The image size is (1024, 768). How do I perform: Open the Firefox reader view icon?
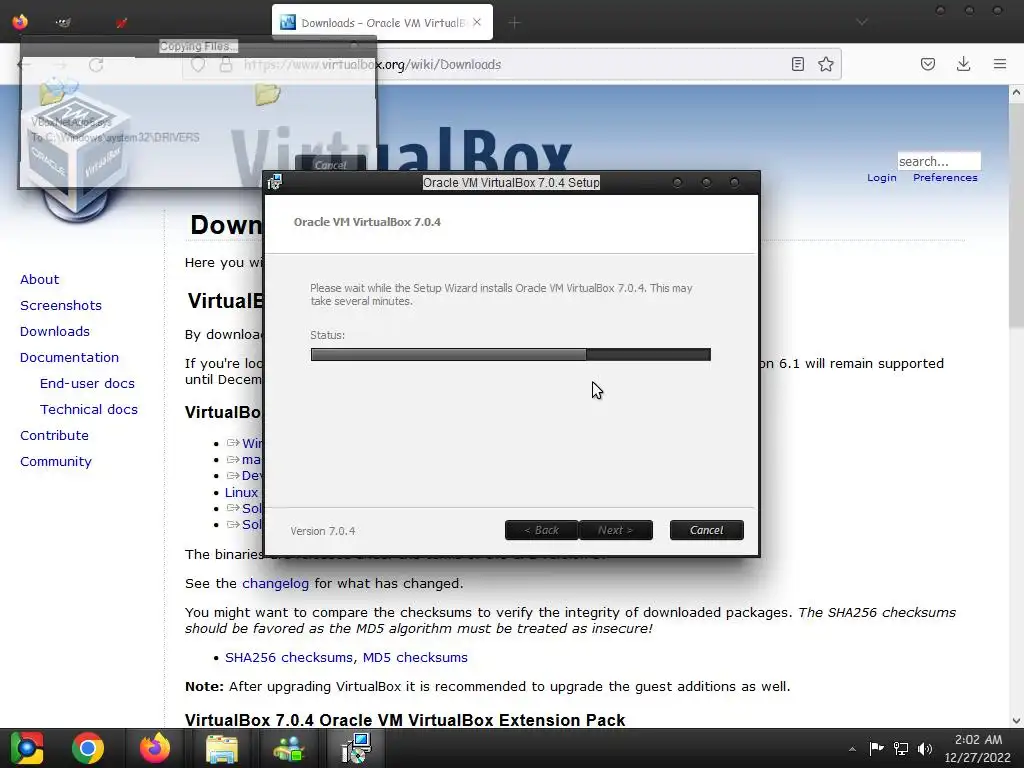coord(797,64)
